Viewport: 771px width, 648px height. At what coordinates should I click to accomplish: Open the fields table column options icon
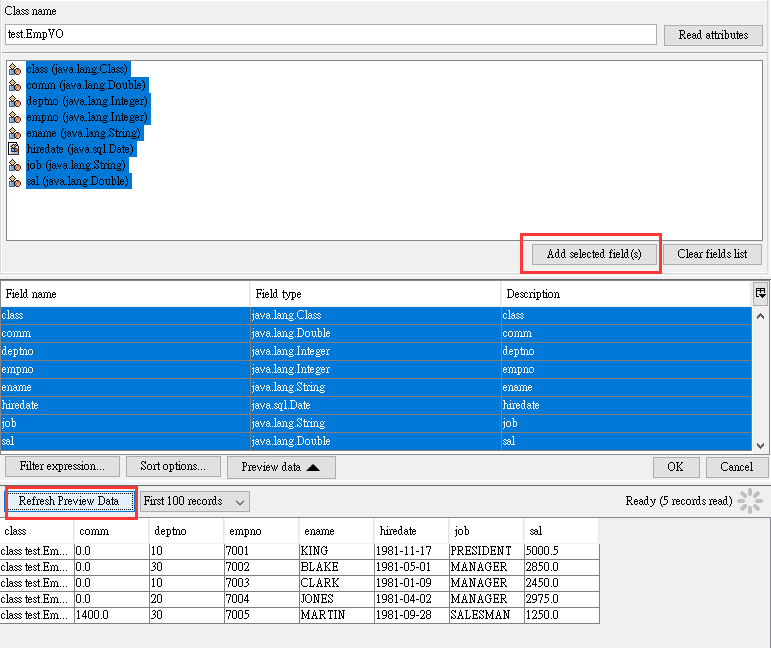(x=761, y=293)
